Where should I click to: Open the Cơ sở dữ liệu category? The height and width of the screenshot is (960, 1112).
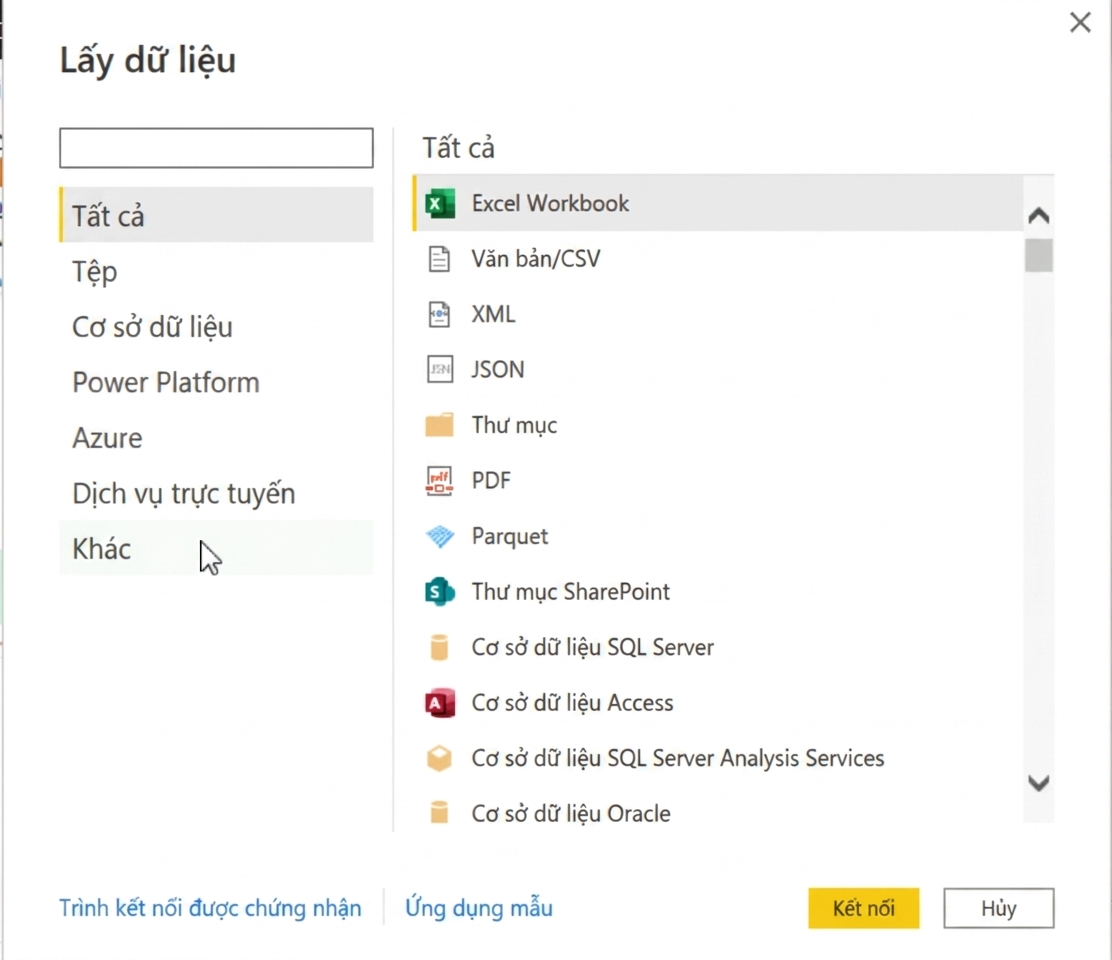pos(216,327)
